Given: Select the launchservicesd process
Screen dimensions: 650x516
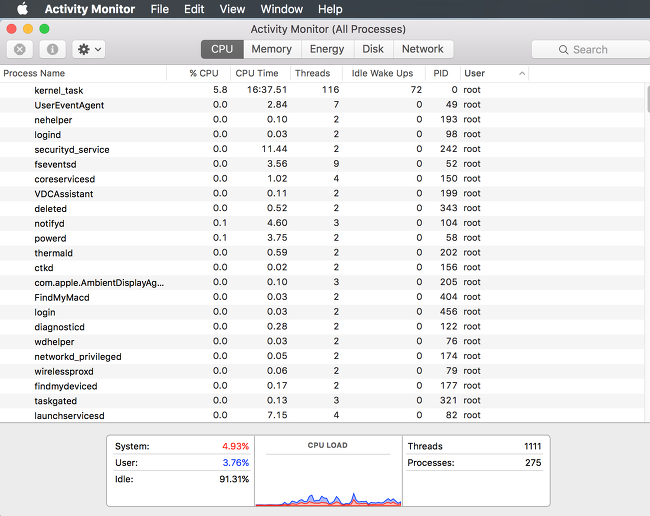Looking at the screenshot, I should (322, 415).
